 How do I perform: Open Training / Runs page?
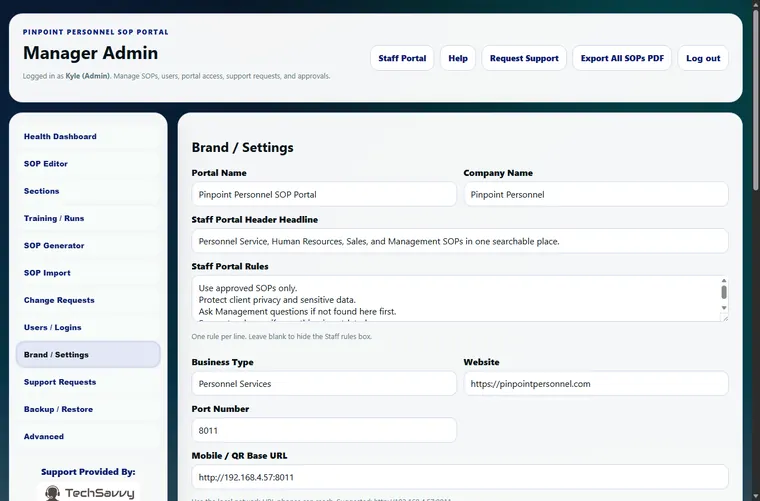coord(88,218)
